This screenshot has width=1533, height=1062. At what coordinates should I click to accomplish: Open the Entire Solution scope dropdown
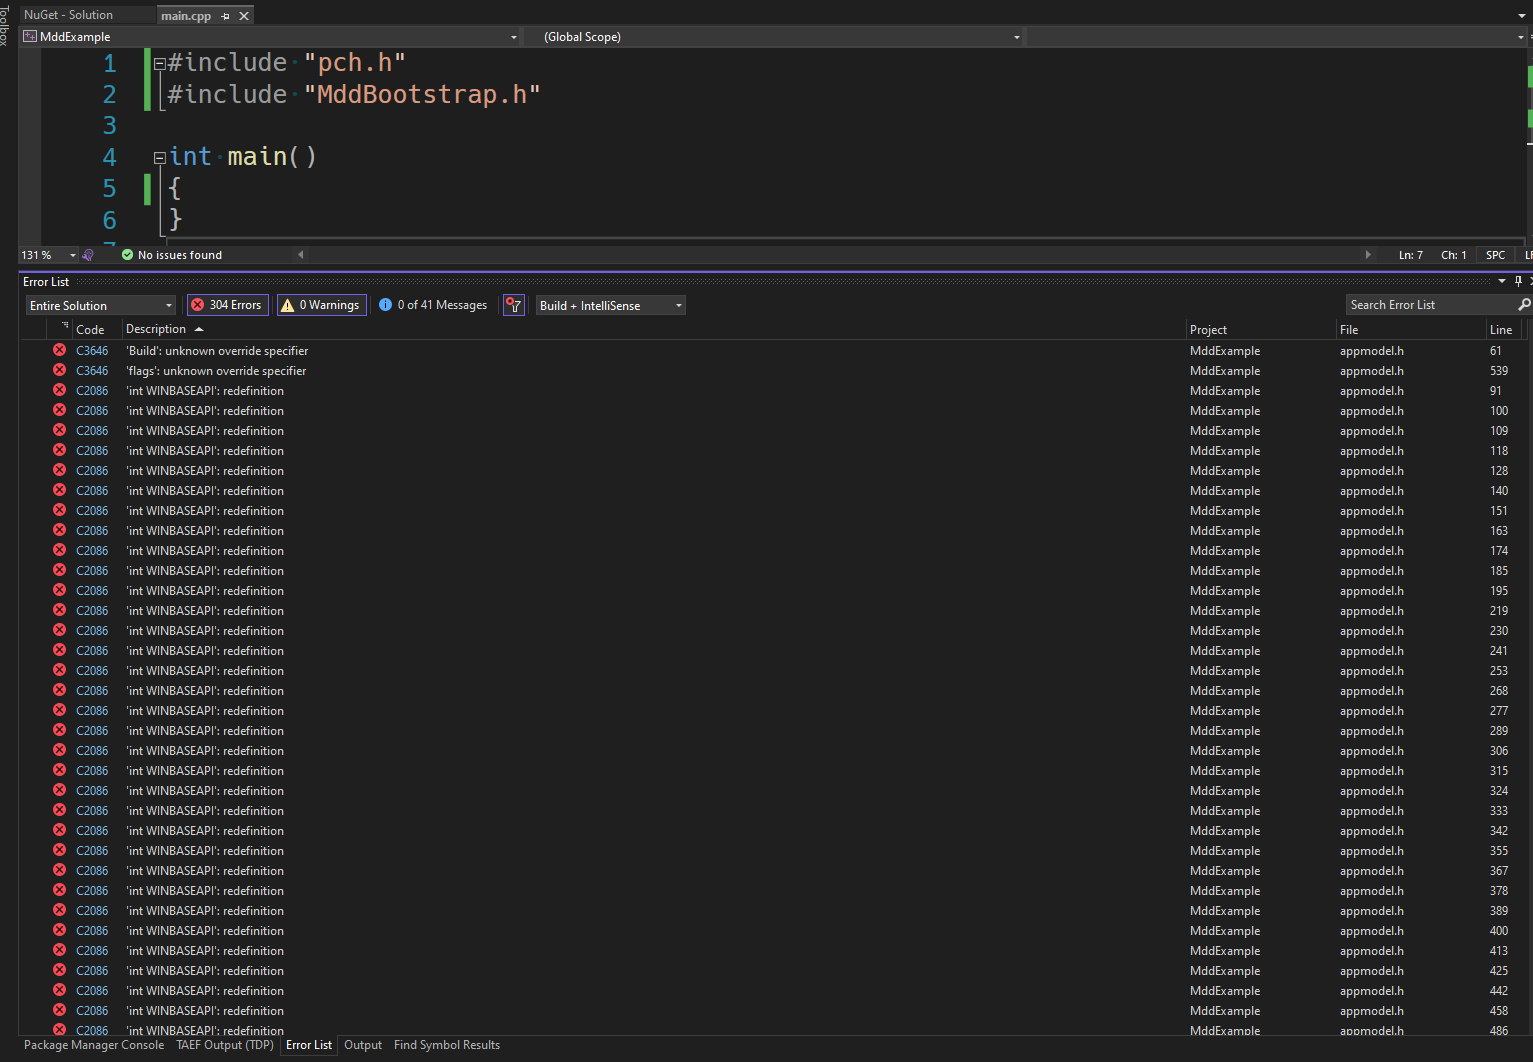pyautogui.click(x=167, y=305)
